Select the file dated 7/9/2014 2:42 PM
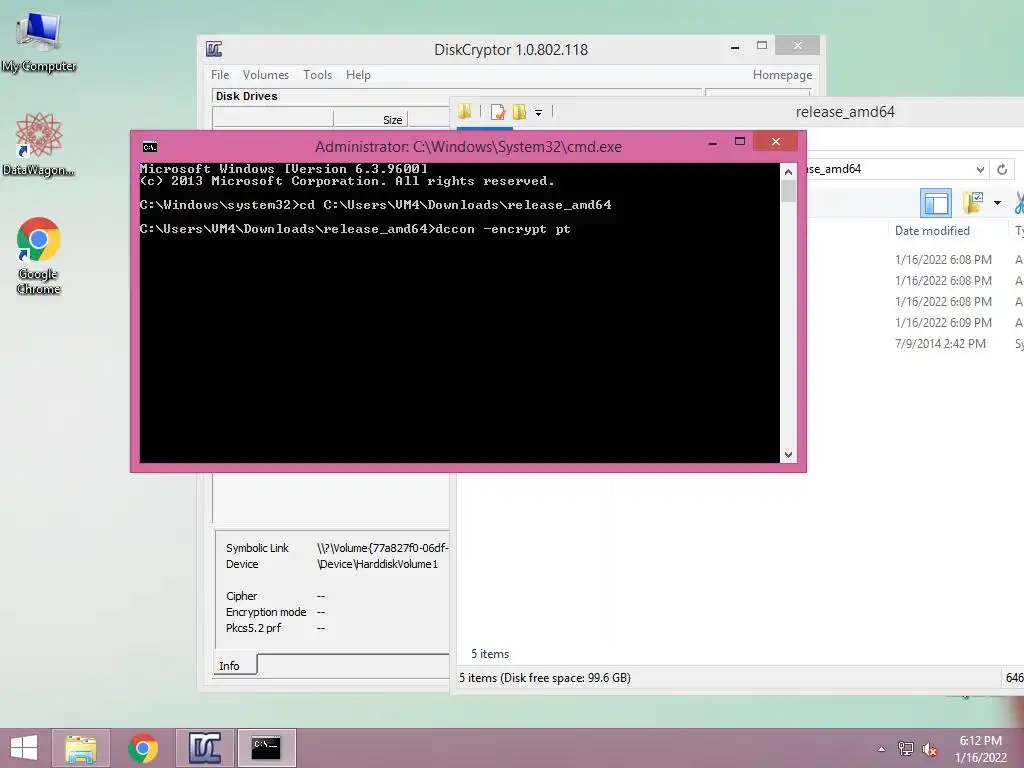 point(940,344)
